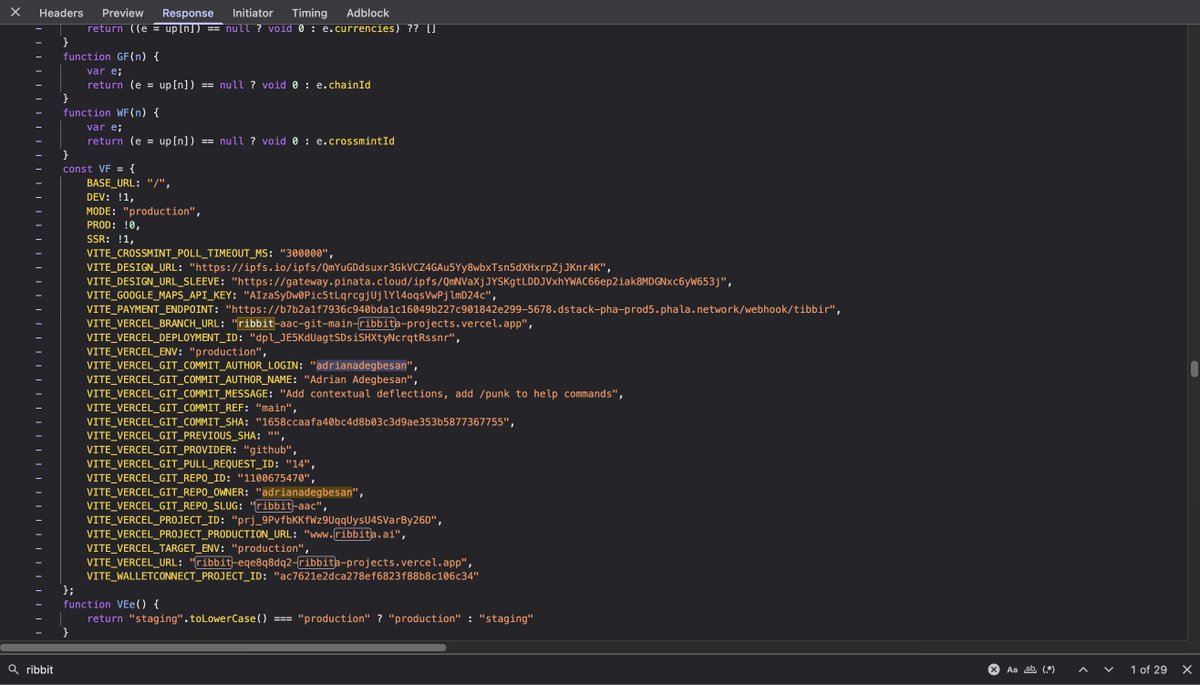The width and height of the screenshot is (1200, 685).
Task: Click the vertical scrollbar thumb
Action: tap(1194, 369)
